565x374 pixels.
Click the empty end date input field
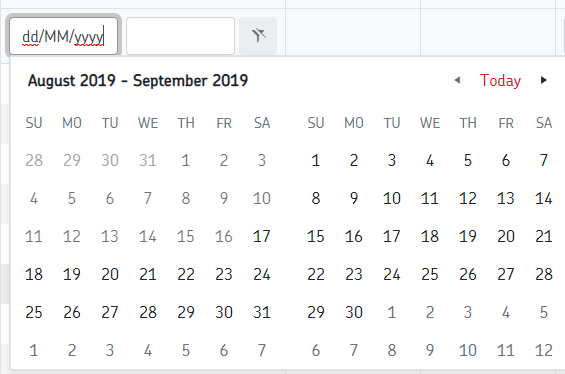(x=181, y=36)
